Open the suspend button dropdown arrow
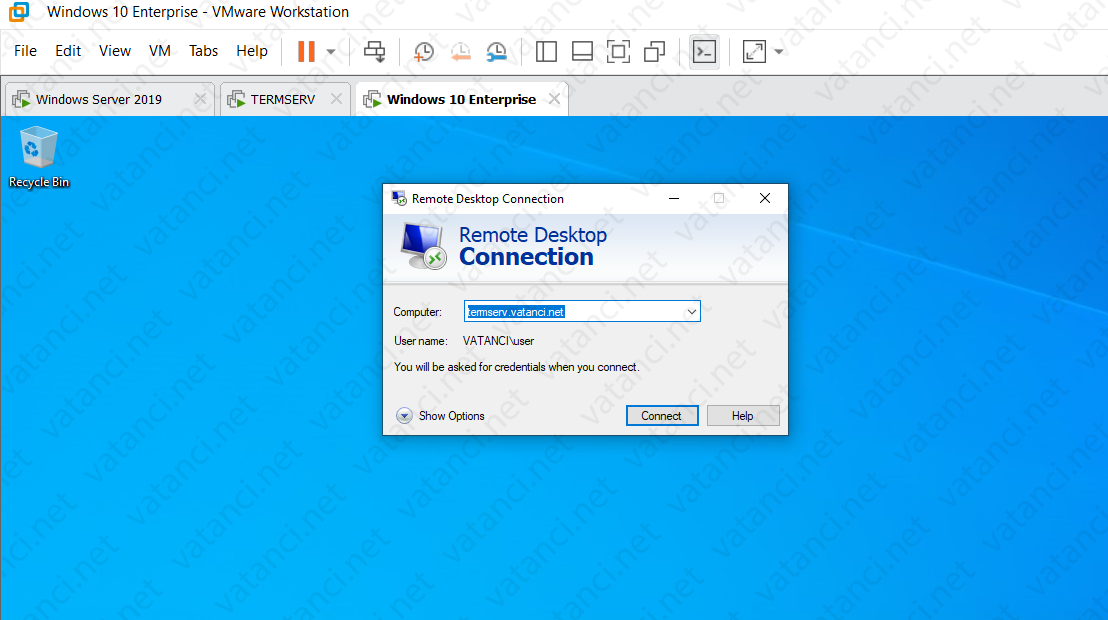This screenshot has width=1108, height=620. click(330, 51)
